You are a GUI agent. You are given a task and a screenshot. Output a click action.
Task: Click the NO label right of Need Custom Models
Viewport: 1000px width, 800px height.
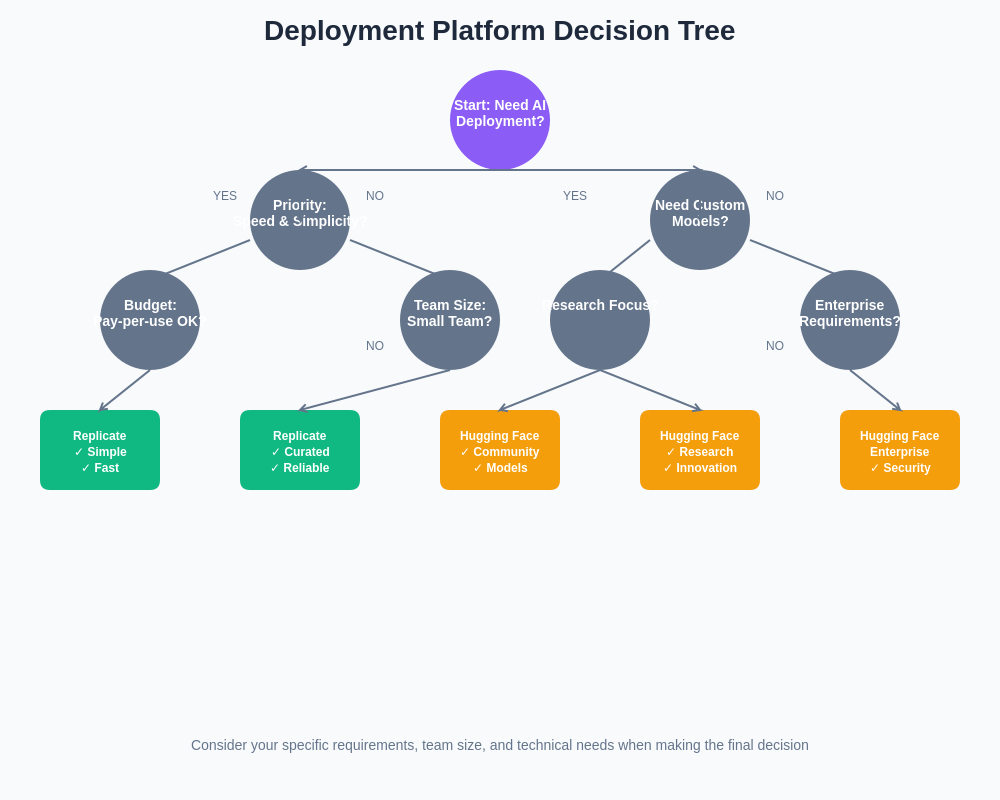click(775, 196)
